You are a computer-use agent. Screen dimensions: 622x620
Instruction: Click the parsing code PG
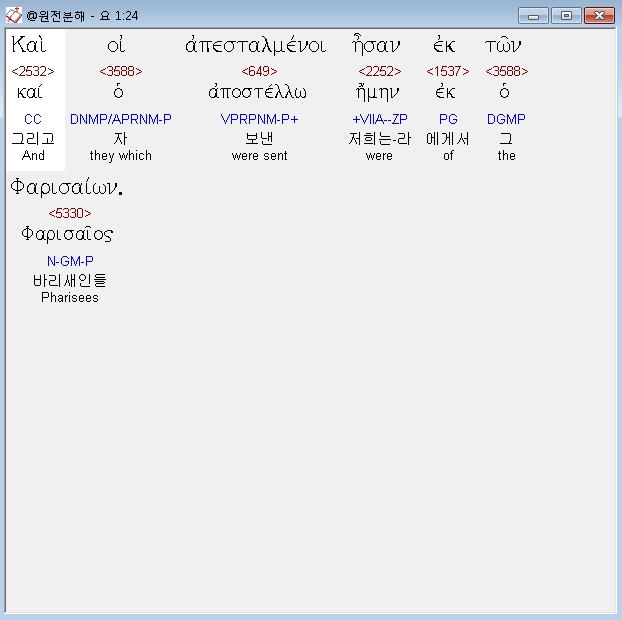[x=448, y=119]
